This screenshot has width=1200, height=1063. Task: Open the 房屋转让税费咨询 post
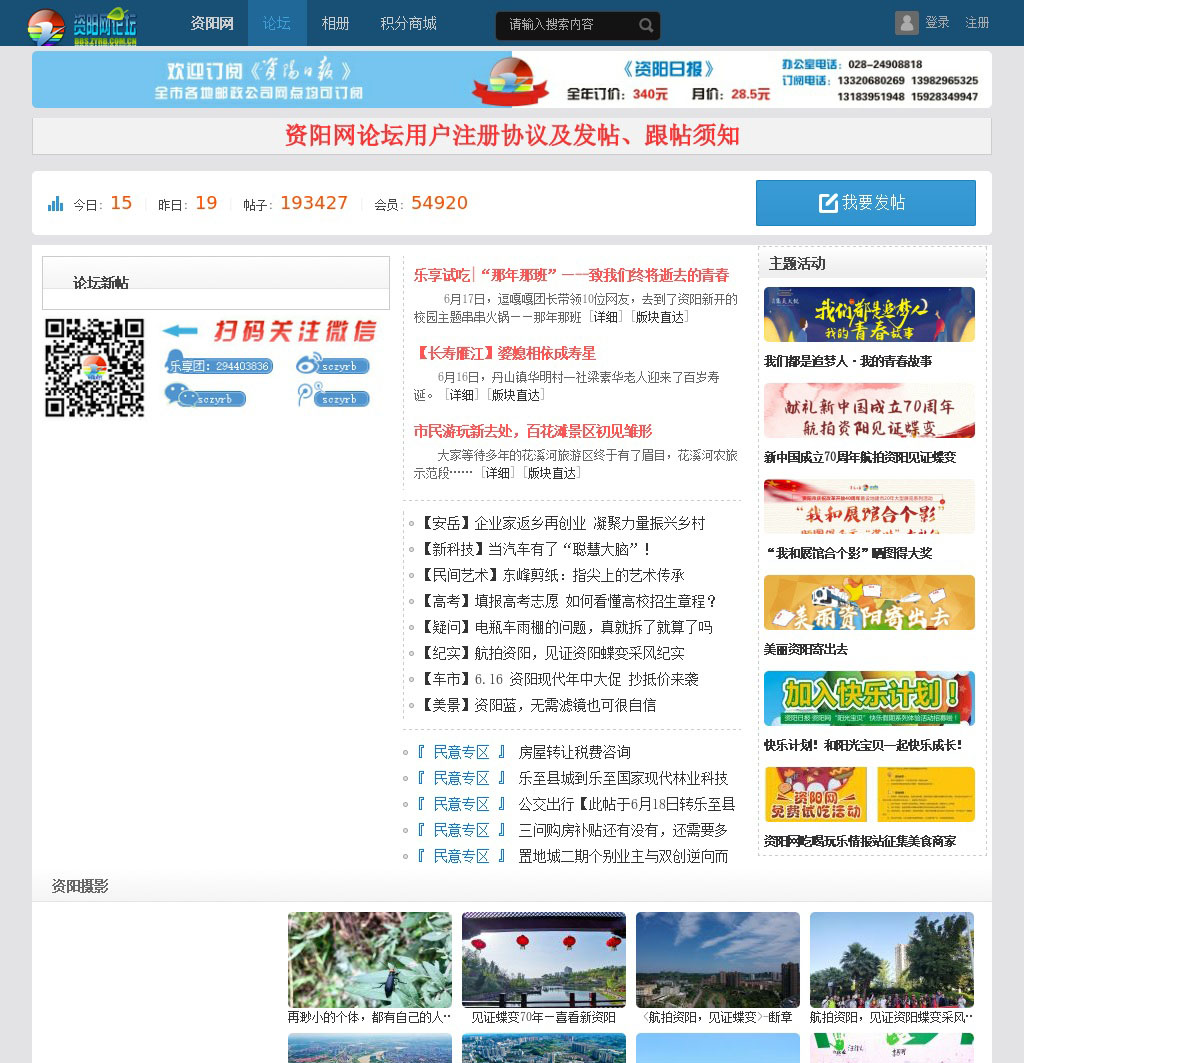(574, 752)
